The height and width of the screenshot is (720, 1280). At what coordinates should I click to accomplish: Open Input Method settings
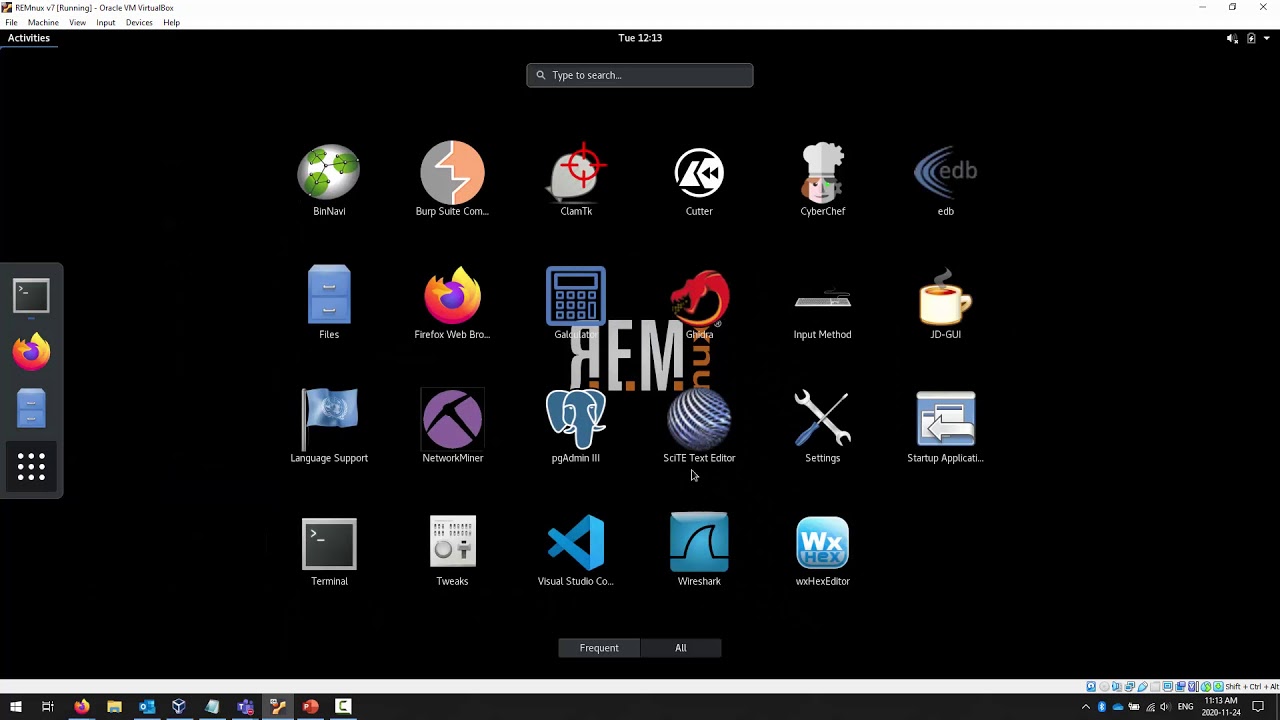click(822, 303)
